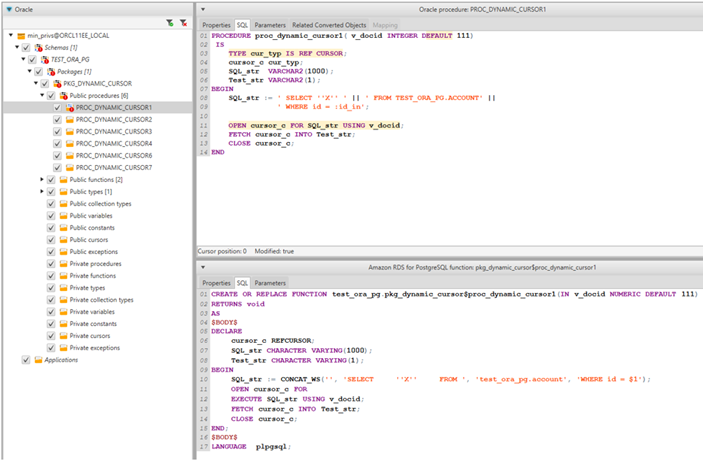Click the red clear-filter icon in Oracle panel

point(183,21)
